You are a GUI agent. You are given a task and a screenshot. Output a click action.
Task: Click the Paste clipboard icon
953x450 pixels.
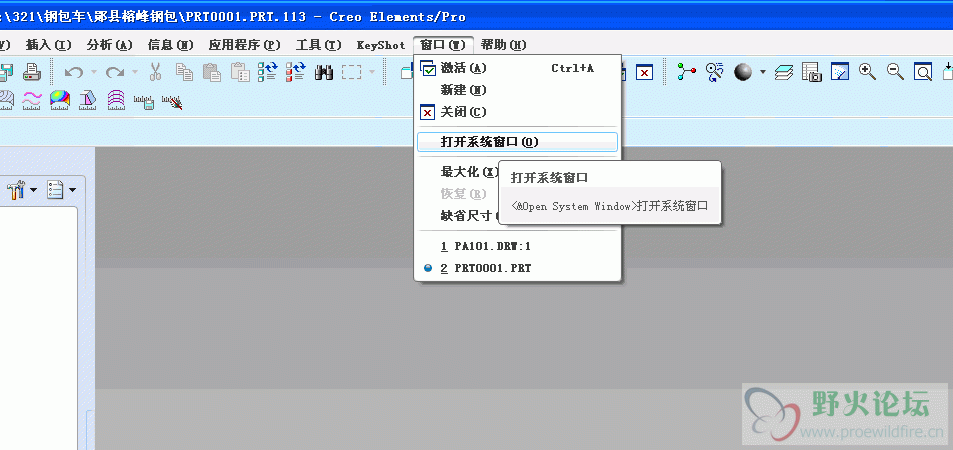tap(212, 72)
